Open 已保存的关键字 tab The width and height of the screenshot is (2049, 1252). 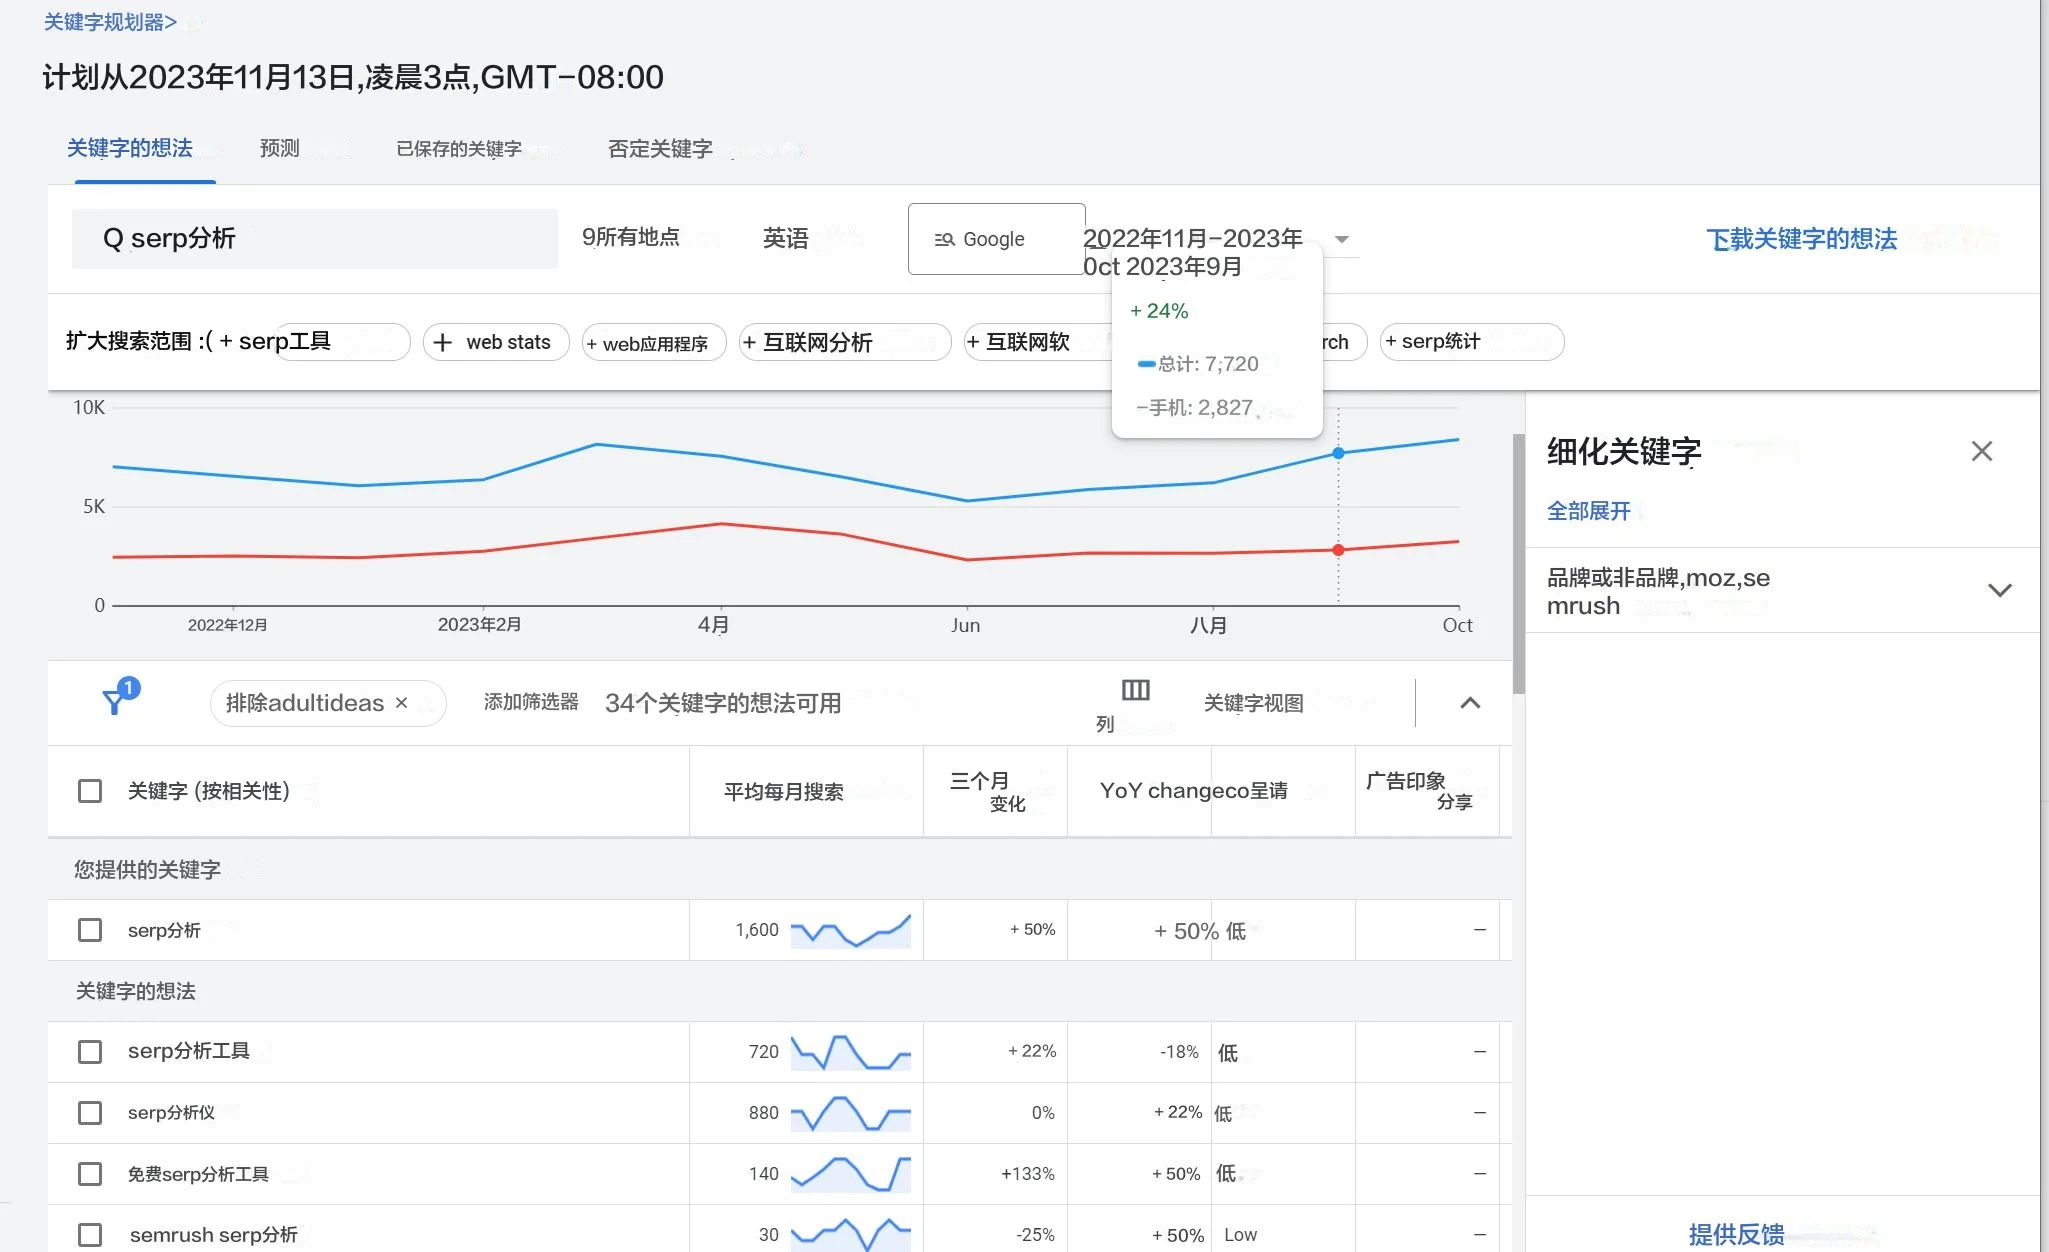coord(459,149)
